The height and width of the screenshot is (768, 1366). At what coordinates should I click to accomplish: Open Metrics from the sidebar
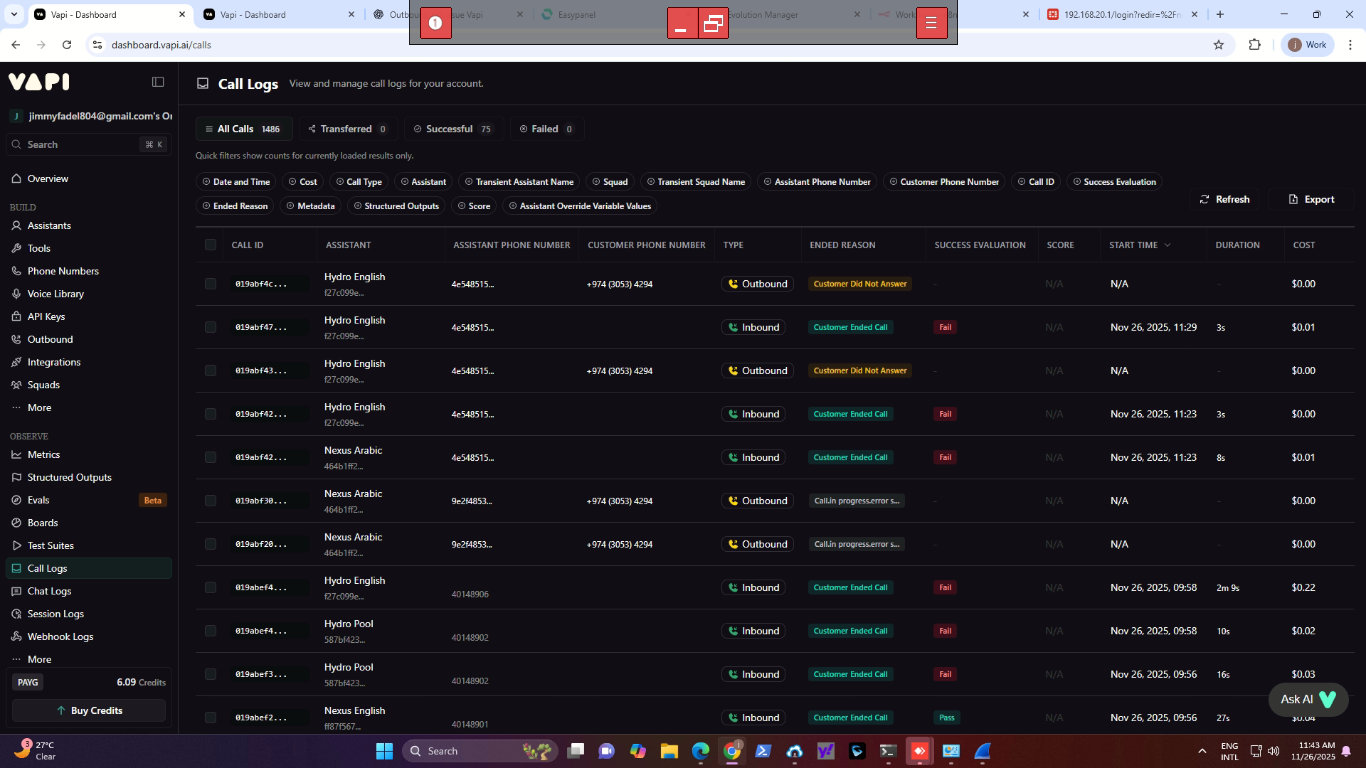click(43, 455)
